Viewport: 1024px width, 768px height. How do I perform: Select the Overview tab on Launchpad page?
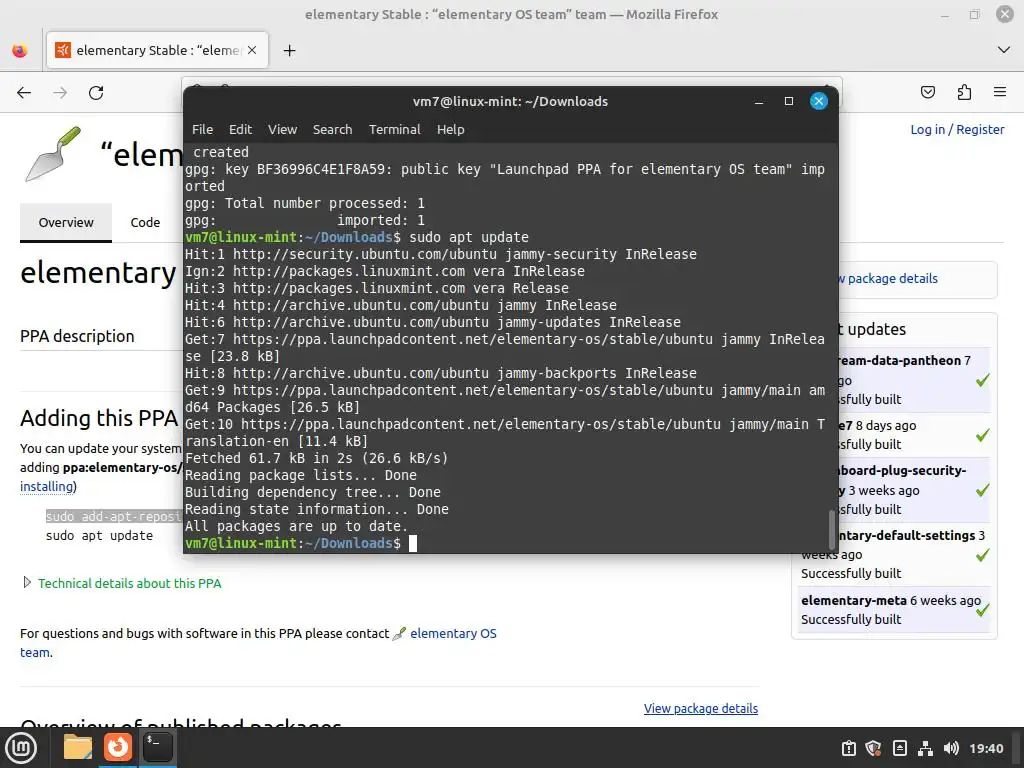point(66,222)
